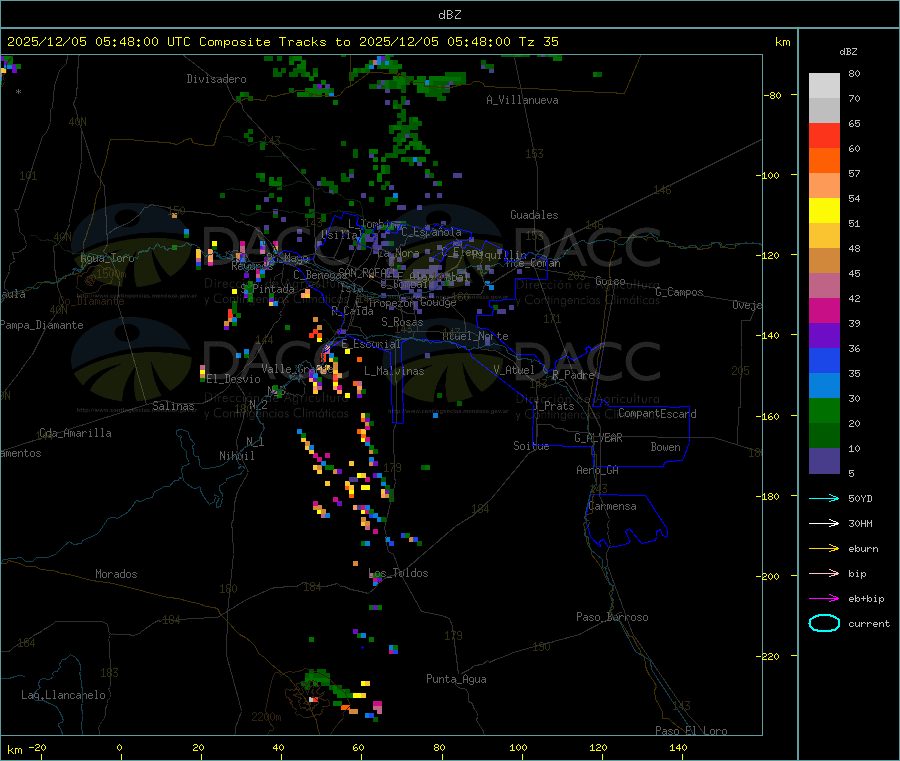Click the Pampa_Diamante place label
This screenshot has height=761, width=900.
tap(42, 325)
